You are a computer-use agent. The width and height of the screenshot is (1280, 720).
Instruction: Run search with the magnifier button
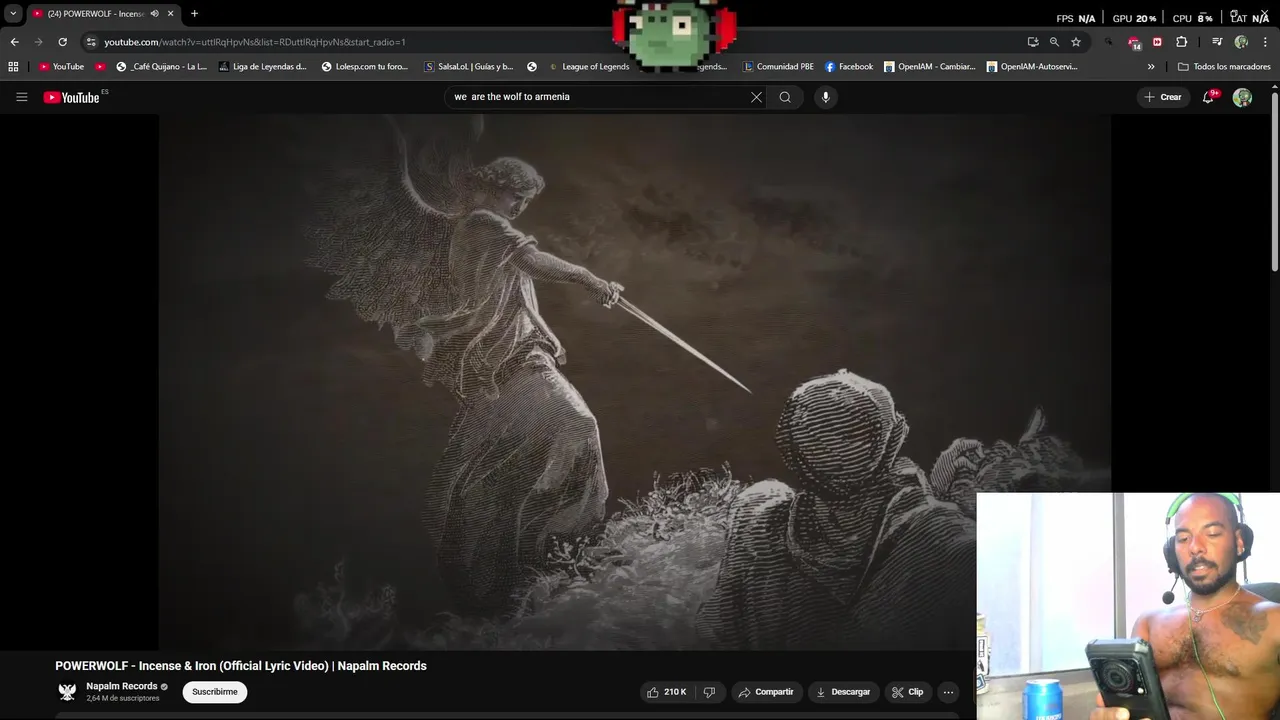[785, 97]
